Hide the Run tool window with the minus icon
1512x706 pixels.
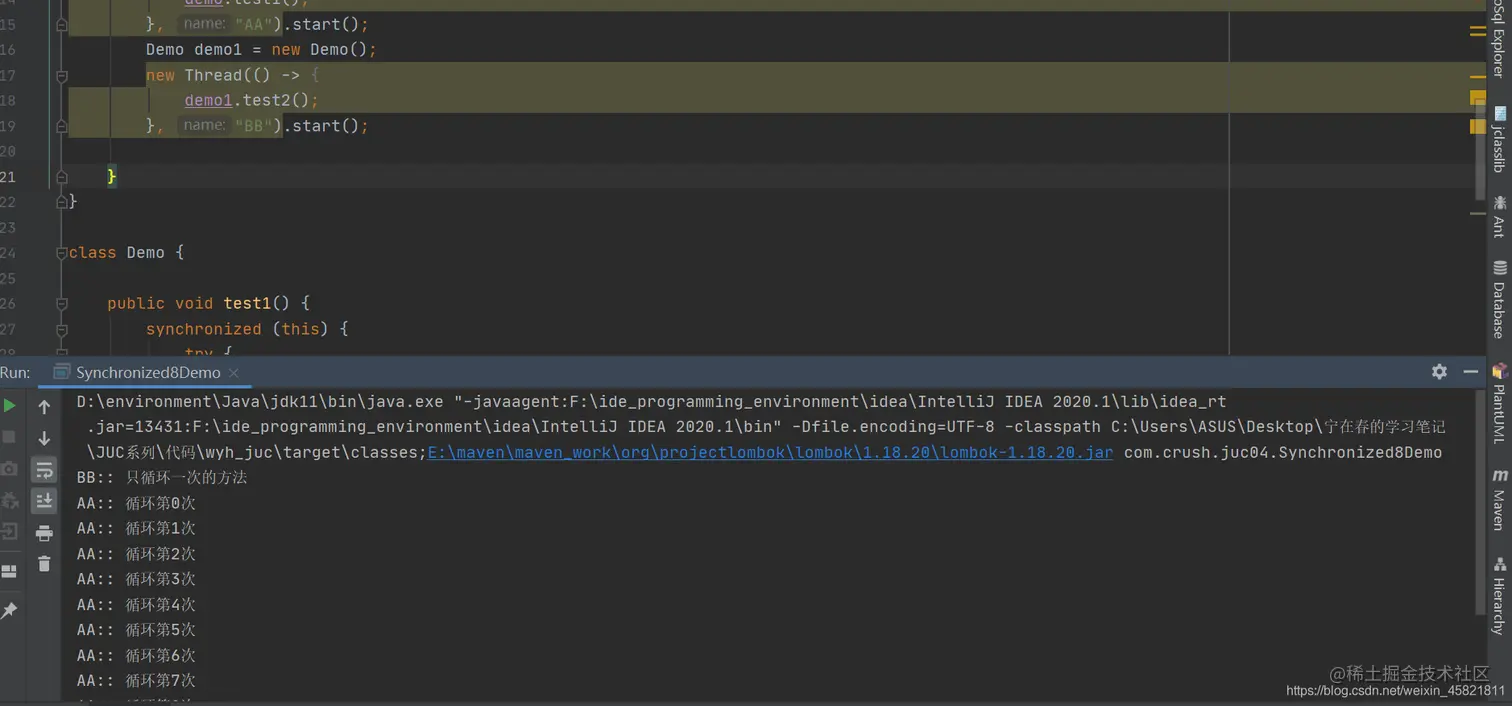[1470, 372]
